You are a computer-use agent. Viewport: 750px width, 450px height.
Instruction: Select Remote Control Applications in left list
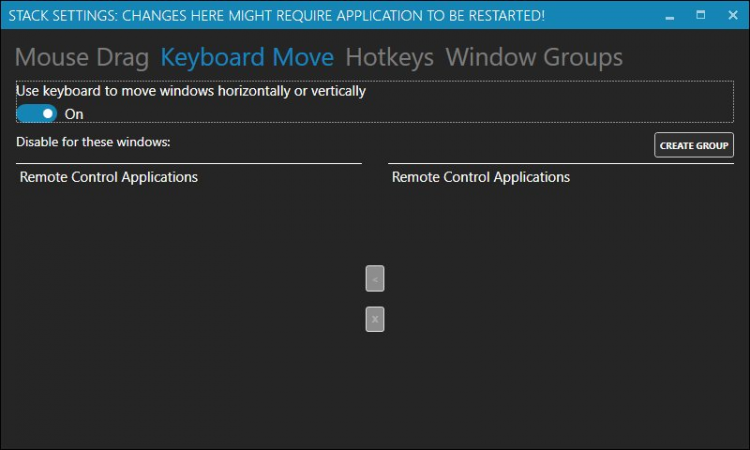(x=109, y=178)
